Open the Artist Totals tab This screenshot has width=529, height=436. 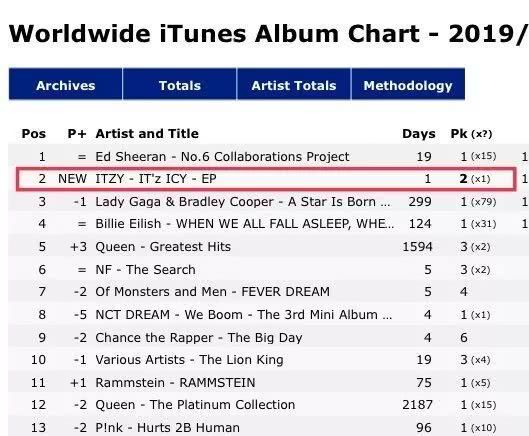pyautogui.click(x=294, y=84)
